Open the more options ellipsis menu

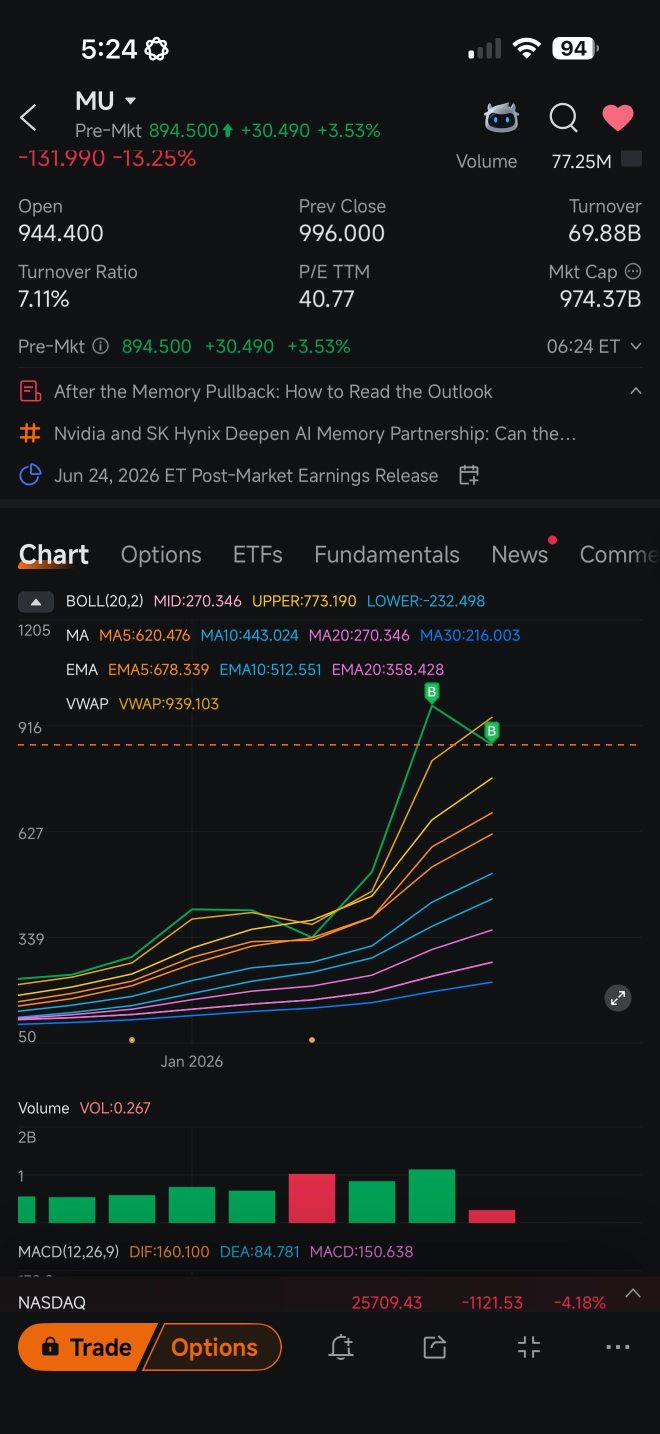[618, 1347]
